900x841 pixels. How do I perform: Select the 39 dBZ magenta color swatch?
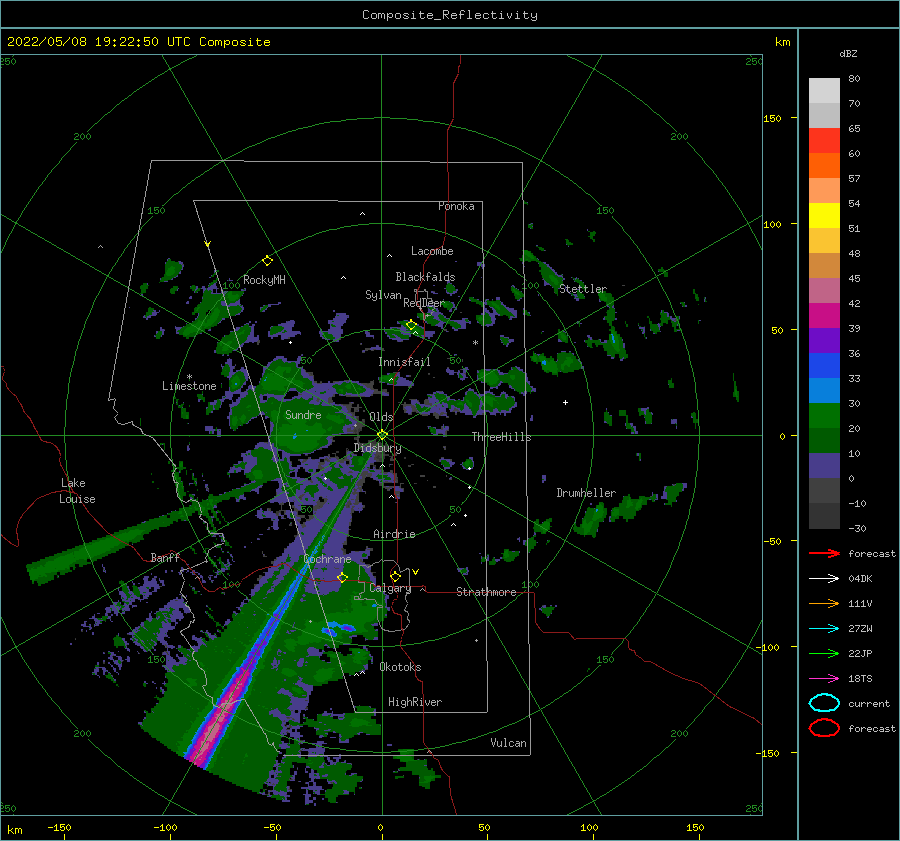pyautogui.click(x=824, y=316)
